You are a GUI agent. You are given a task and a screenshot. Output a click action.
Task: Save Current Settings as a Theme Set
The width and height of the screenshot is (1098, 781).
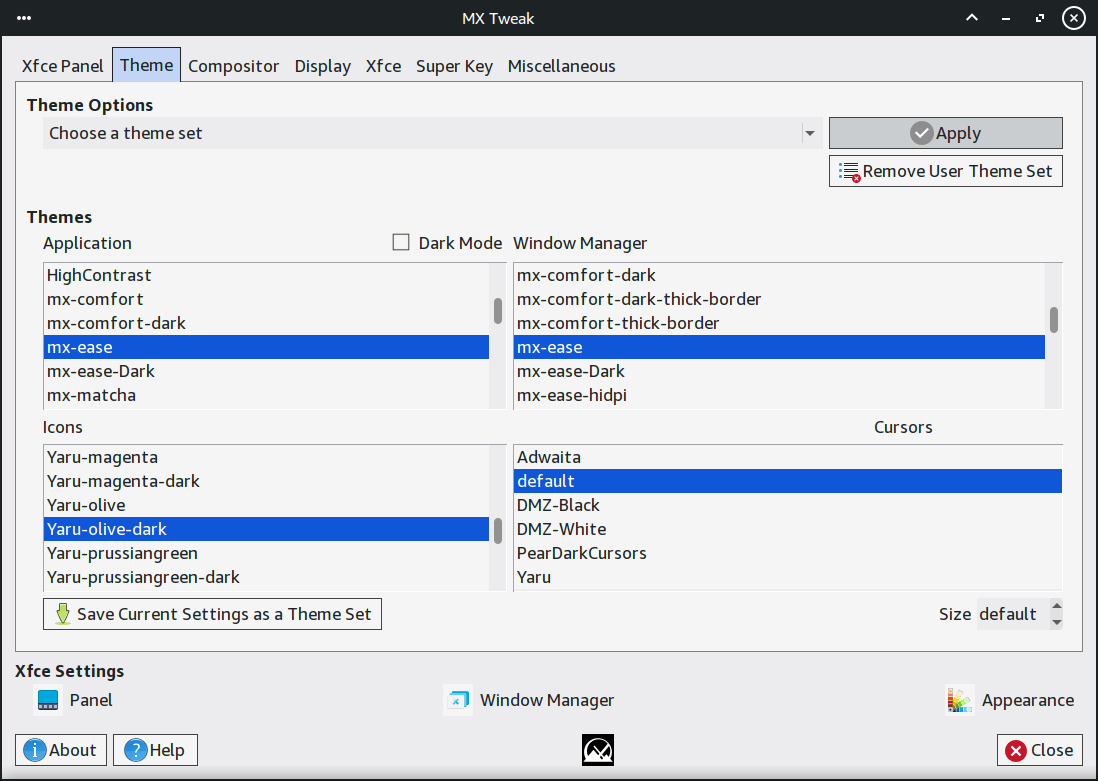pyautogui.click(x=212, y=614)
